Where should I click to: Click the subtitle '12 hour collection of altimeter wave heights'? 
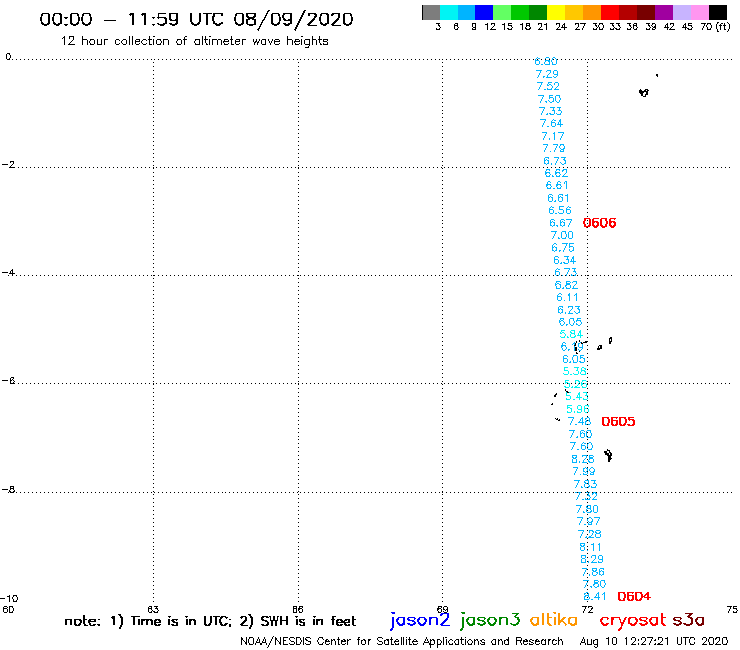point(194,41)
